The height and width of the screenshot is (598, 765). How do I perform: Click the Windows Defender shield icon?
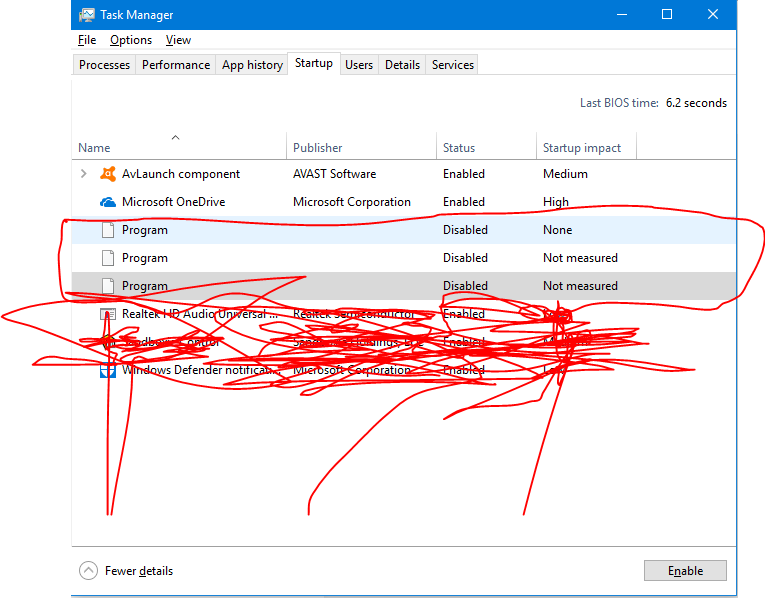point(108,370)
